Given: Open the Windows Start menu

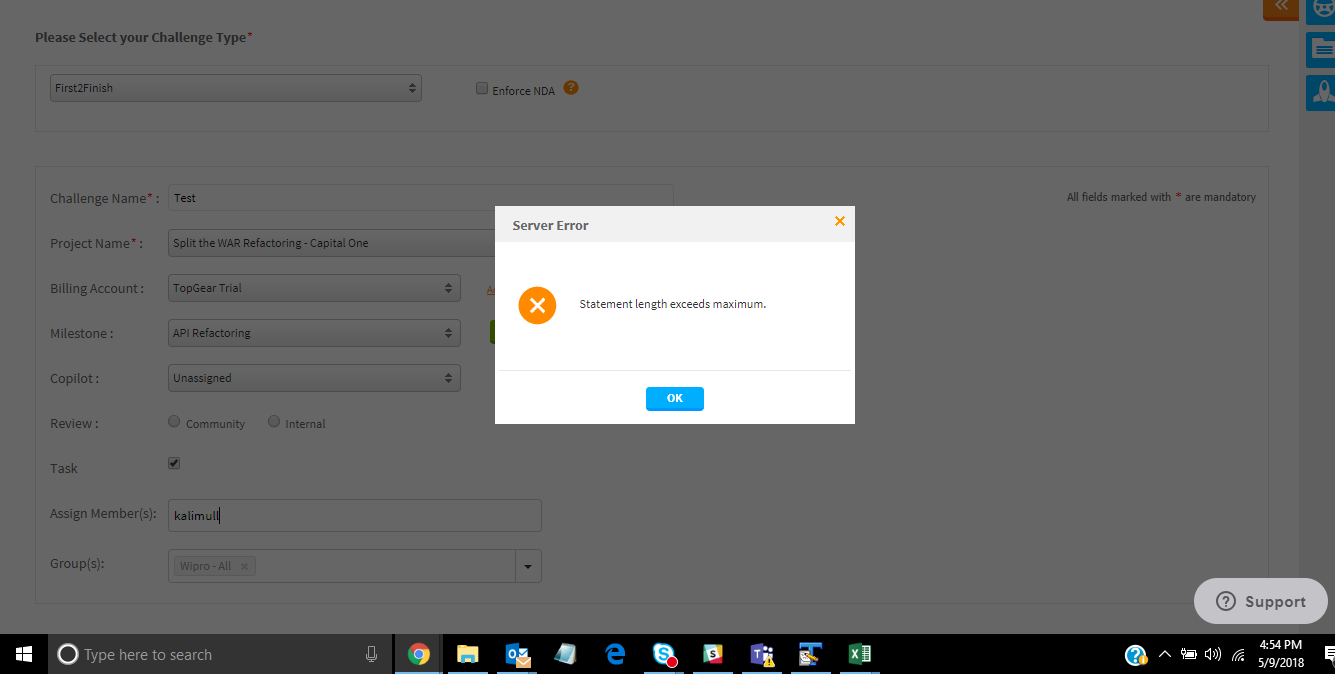Looking at the screenshot, I should click(24, 654).
